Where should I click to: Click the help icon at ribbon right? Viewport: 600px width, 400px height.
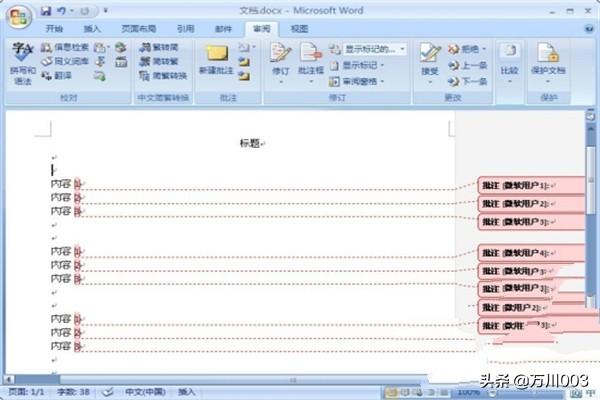pos(589,29)
